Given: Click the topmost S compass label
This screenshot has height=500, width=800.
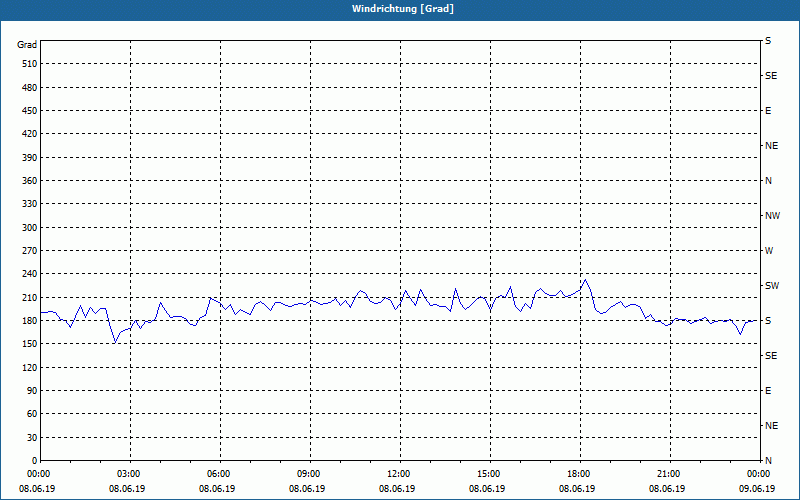Looking at the screenshot, I should coord(768,41).
